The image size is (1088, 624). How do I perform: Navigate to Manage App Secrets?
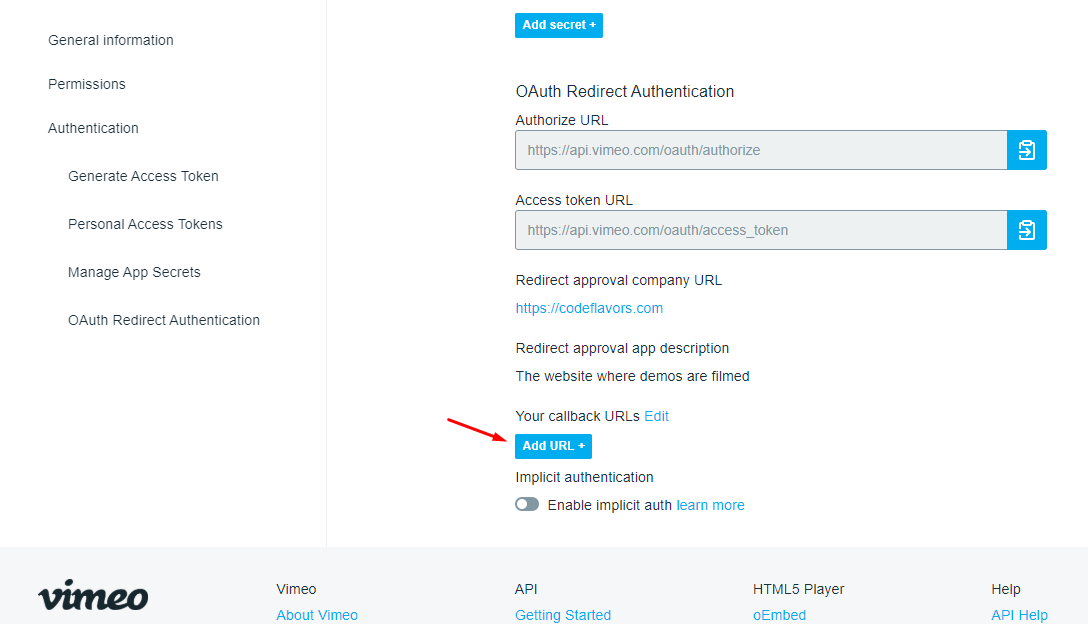click(x=134, y=272)
